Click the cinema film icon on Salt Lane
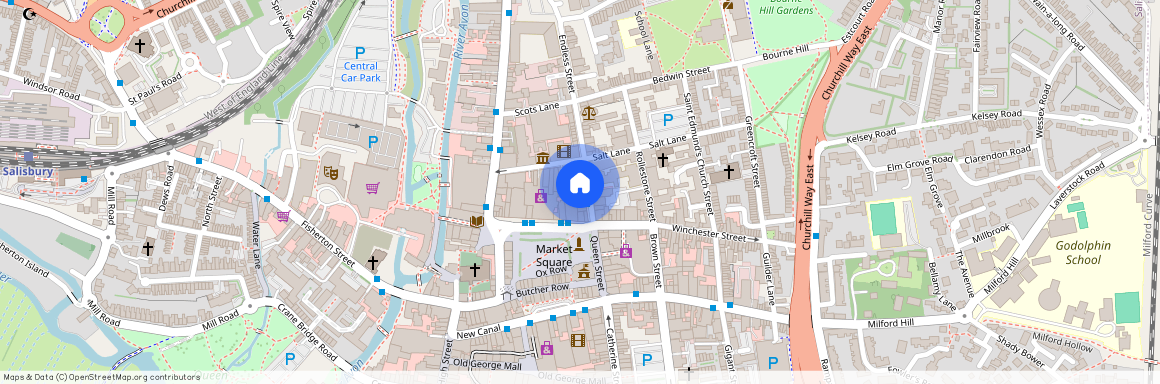This screenshot has width=1160, height=384. [x=564, y=151]
